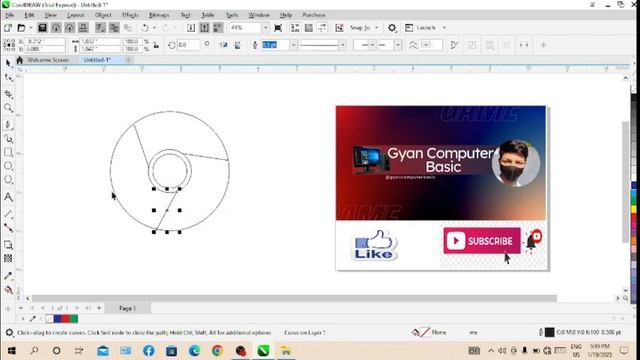Open Options gear in standard toolbar
Image resolution: width=640 pixels, height=360 pixels.
(392, 28)
